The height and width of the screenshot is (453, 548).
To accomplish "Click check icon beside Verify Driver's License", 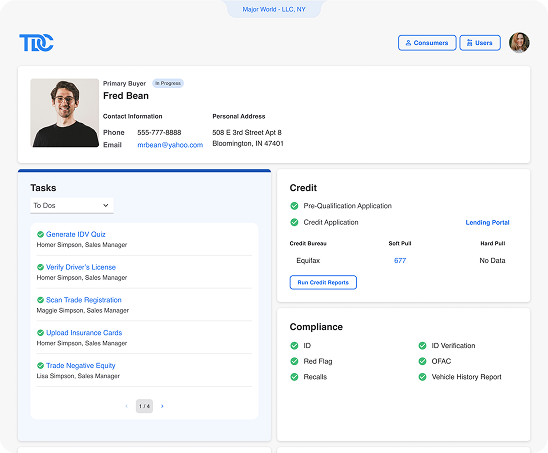I will 40,267.
